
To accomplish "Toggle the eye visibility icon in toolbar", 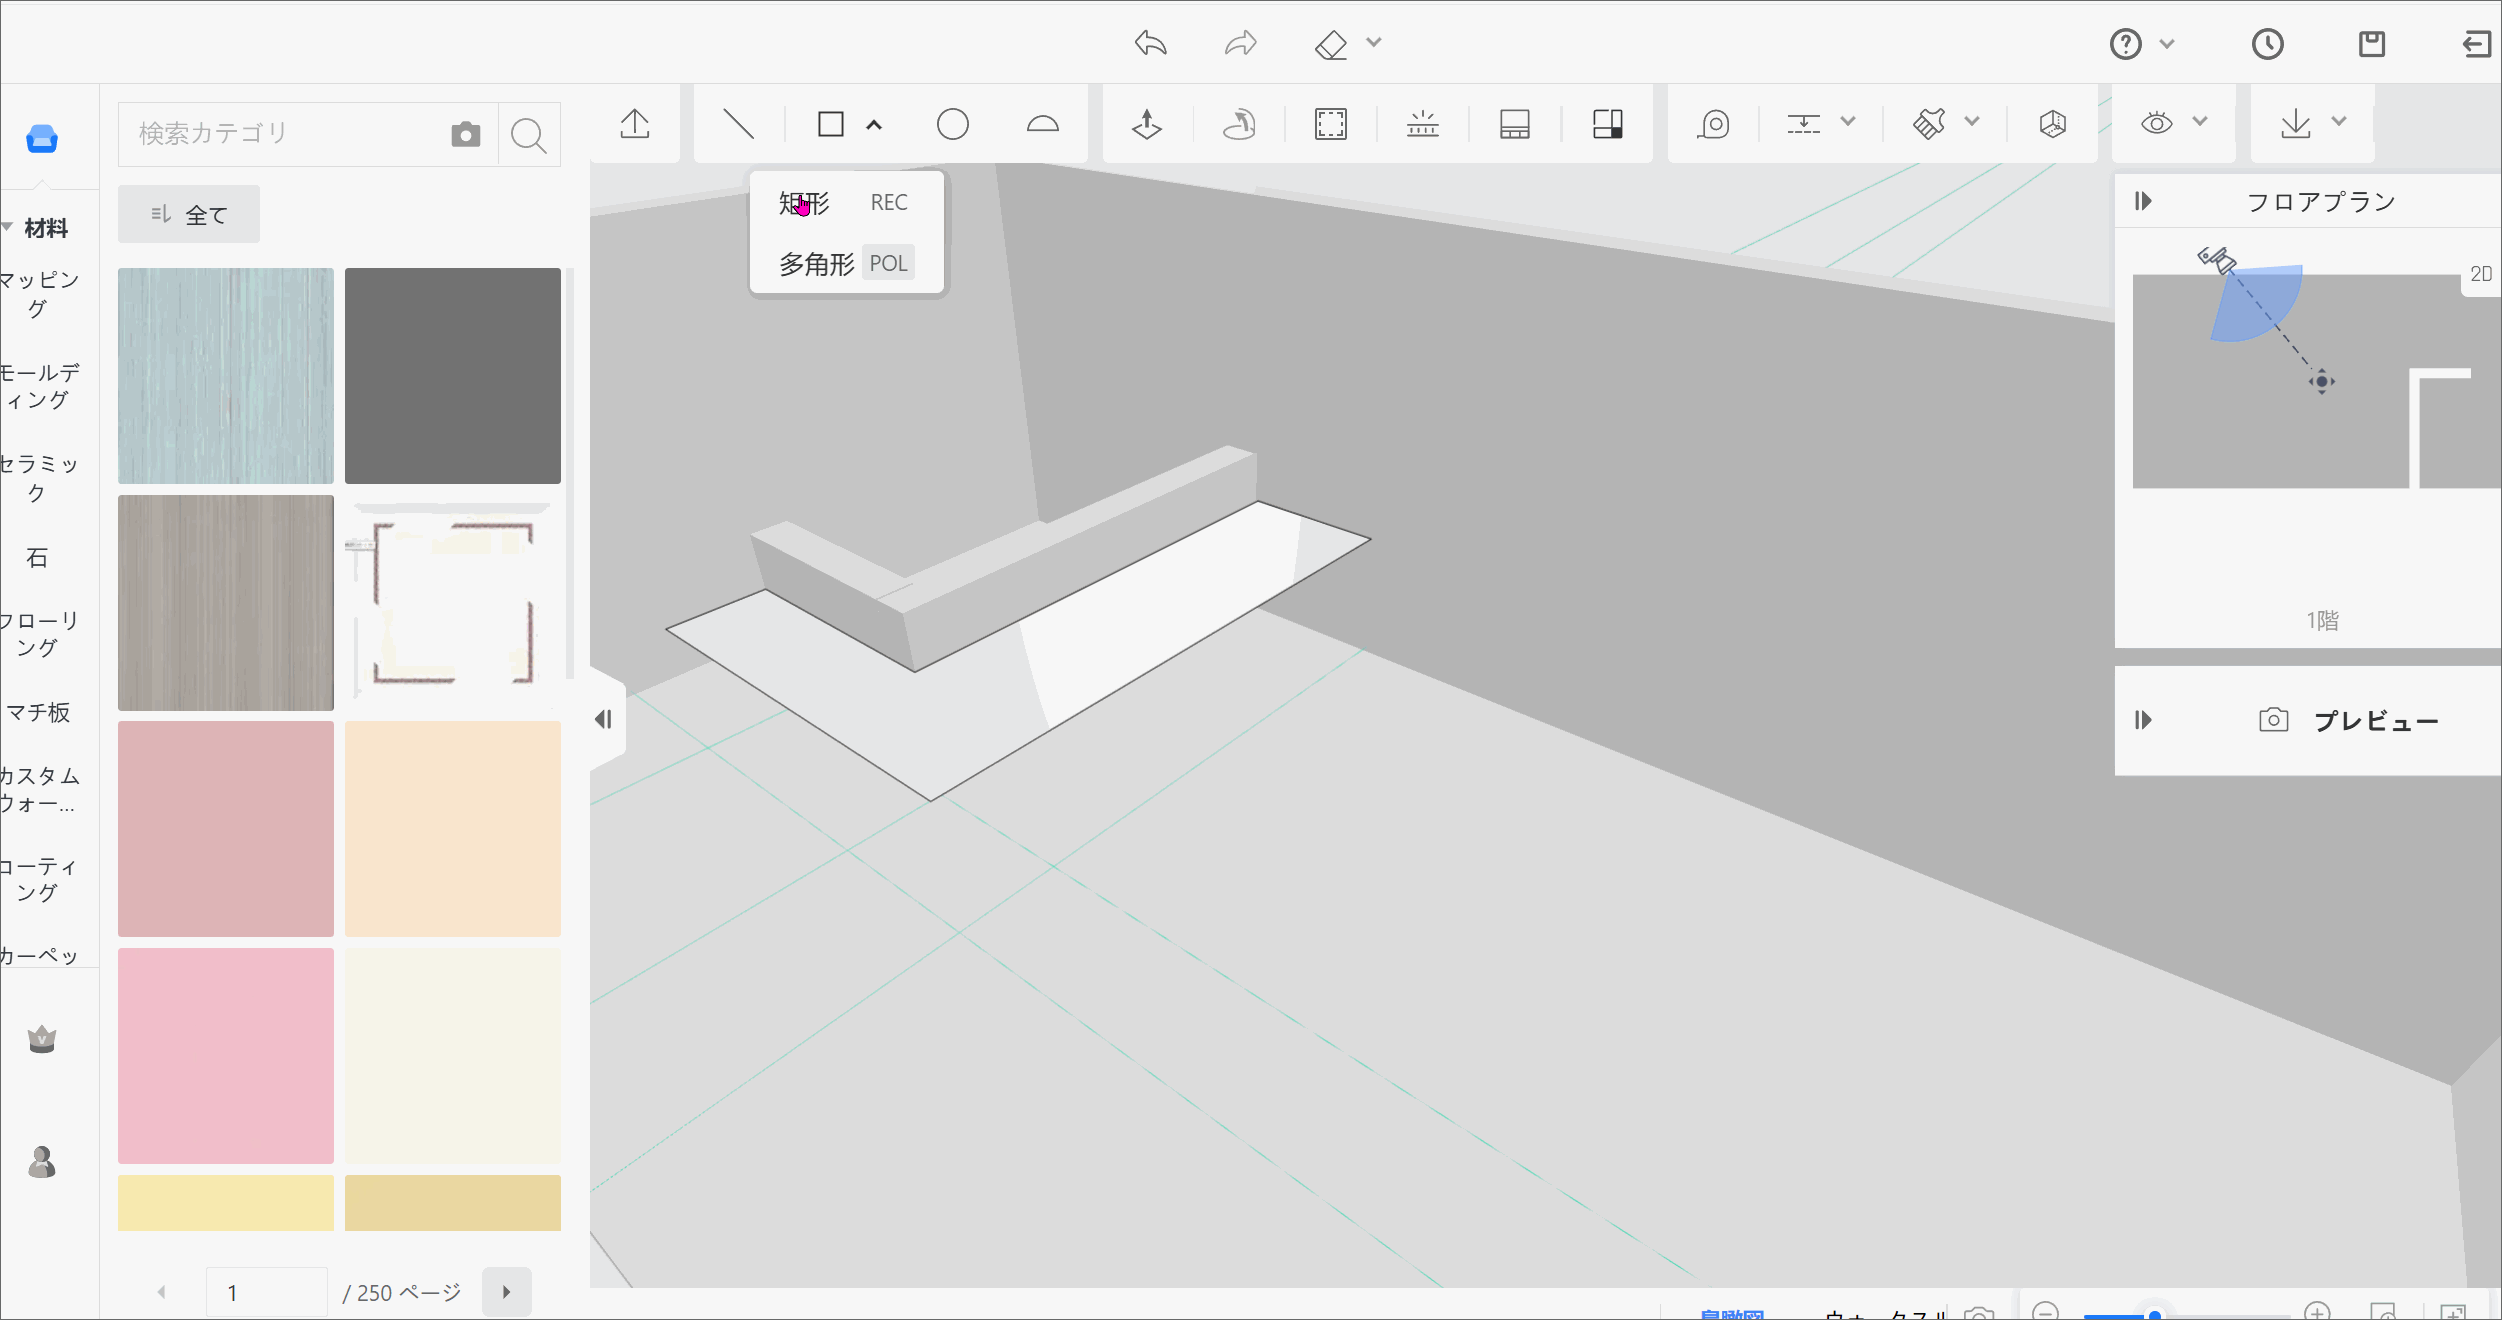I will coord(2157,123).
